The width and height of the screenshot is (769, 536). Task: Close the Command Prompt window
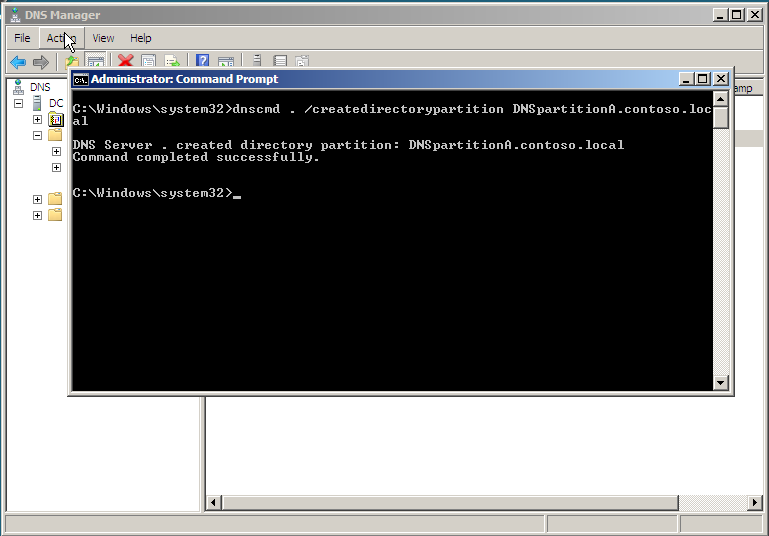tap(721, 79)
